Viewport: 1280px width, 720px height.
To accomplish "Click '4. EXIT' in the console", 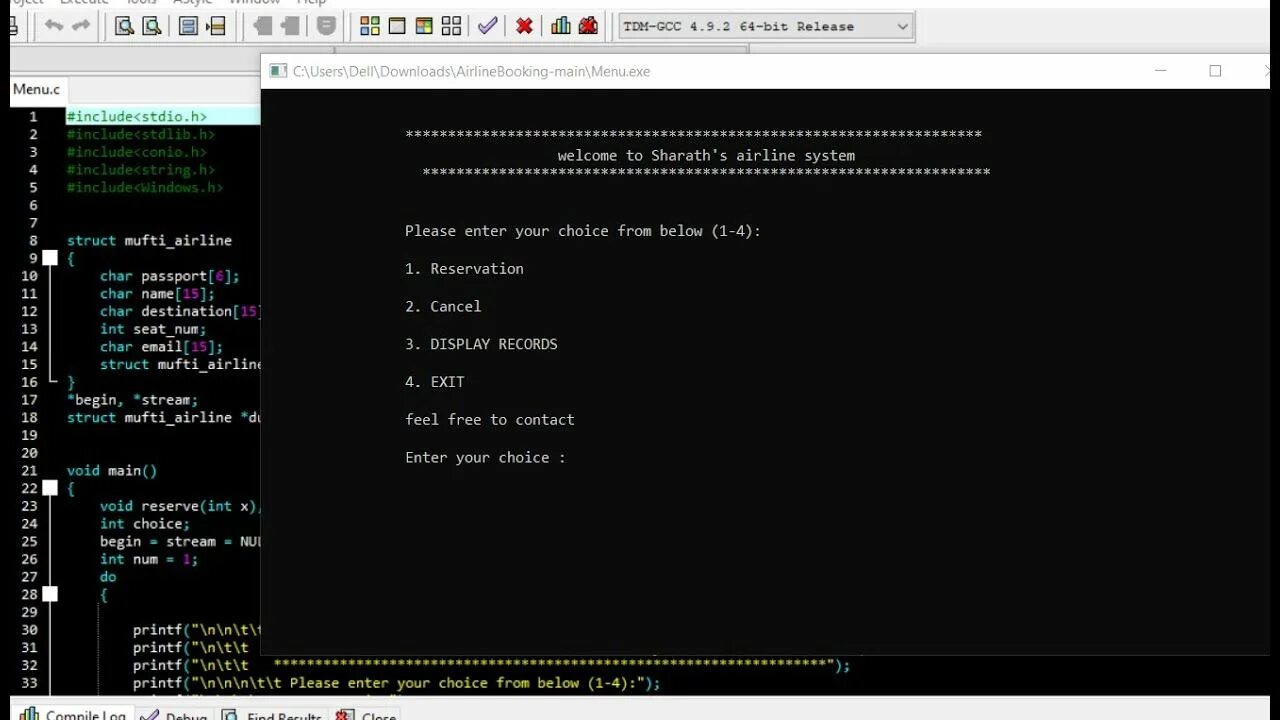I will tap(435, 382).
